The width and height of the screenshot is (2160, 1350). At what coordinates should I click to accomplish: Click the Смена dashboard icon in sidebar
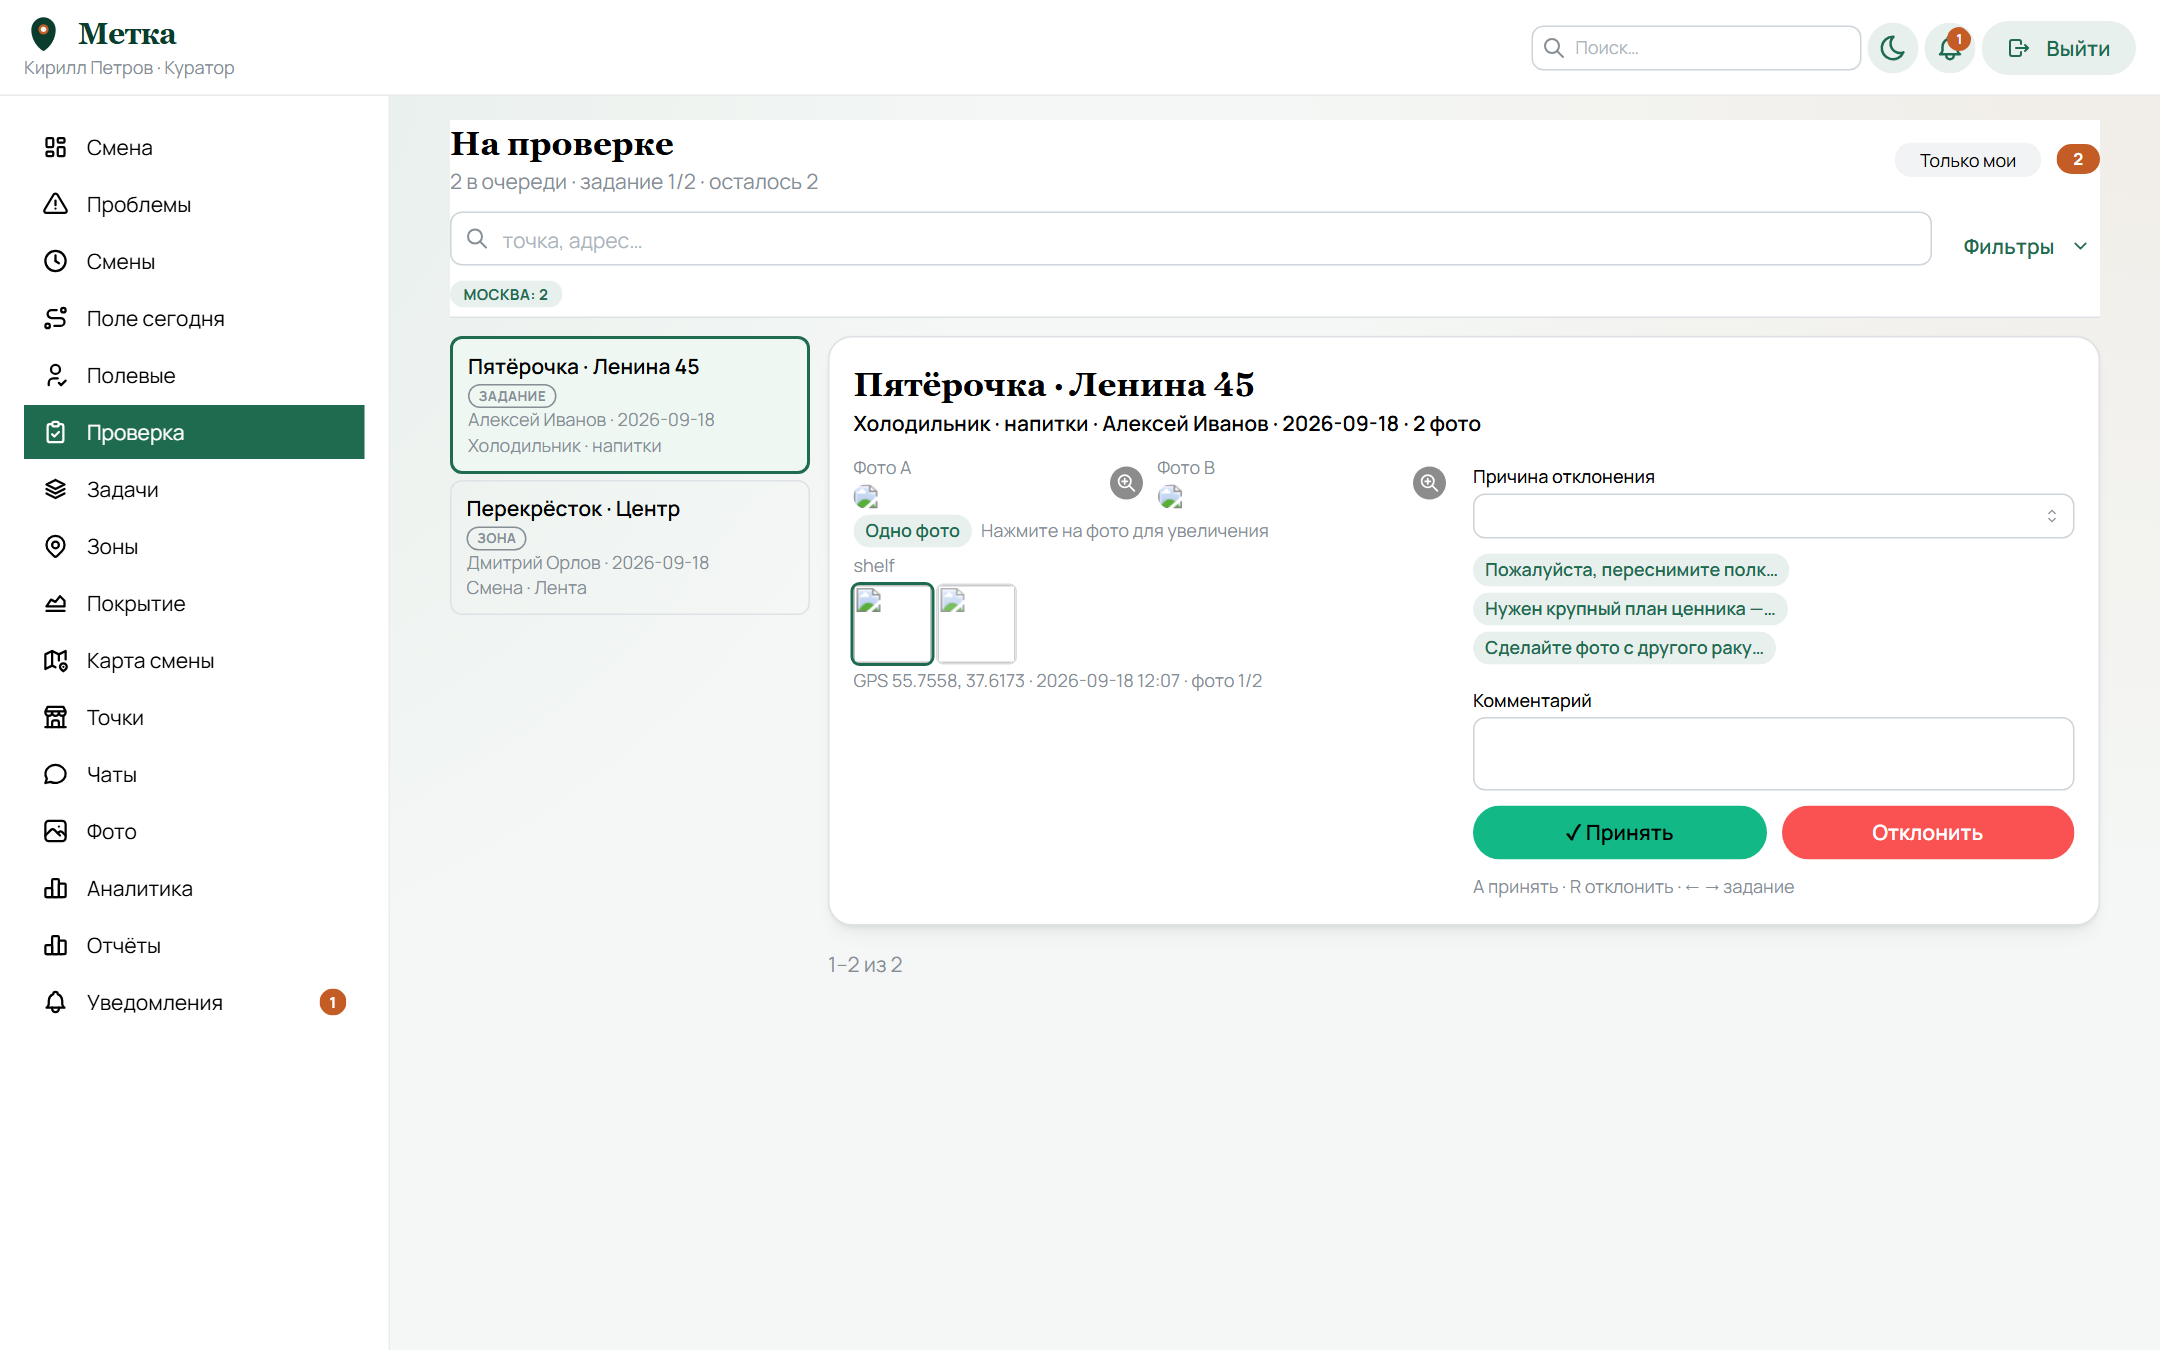click(55, 148)
